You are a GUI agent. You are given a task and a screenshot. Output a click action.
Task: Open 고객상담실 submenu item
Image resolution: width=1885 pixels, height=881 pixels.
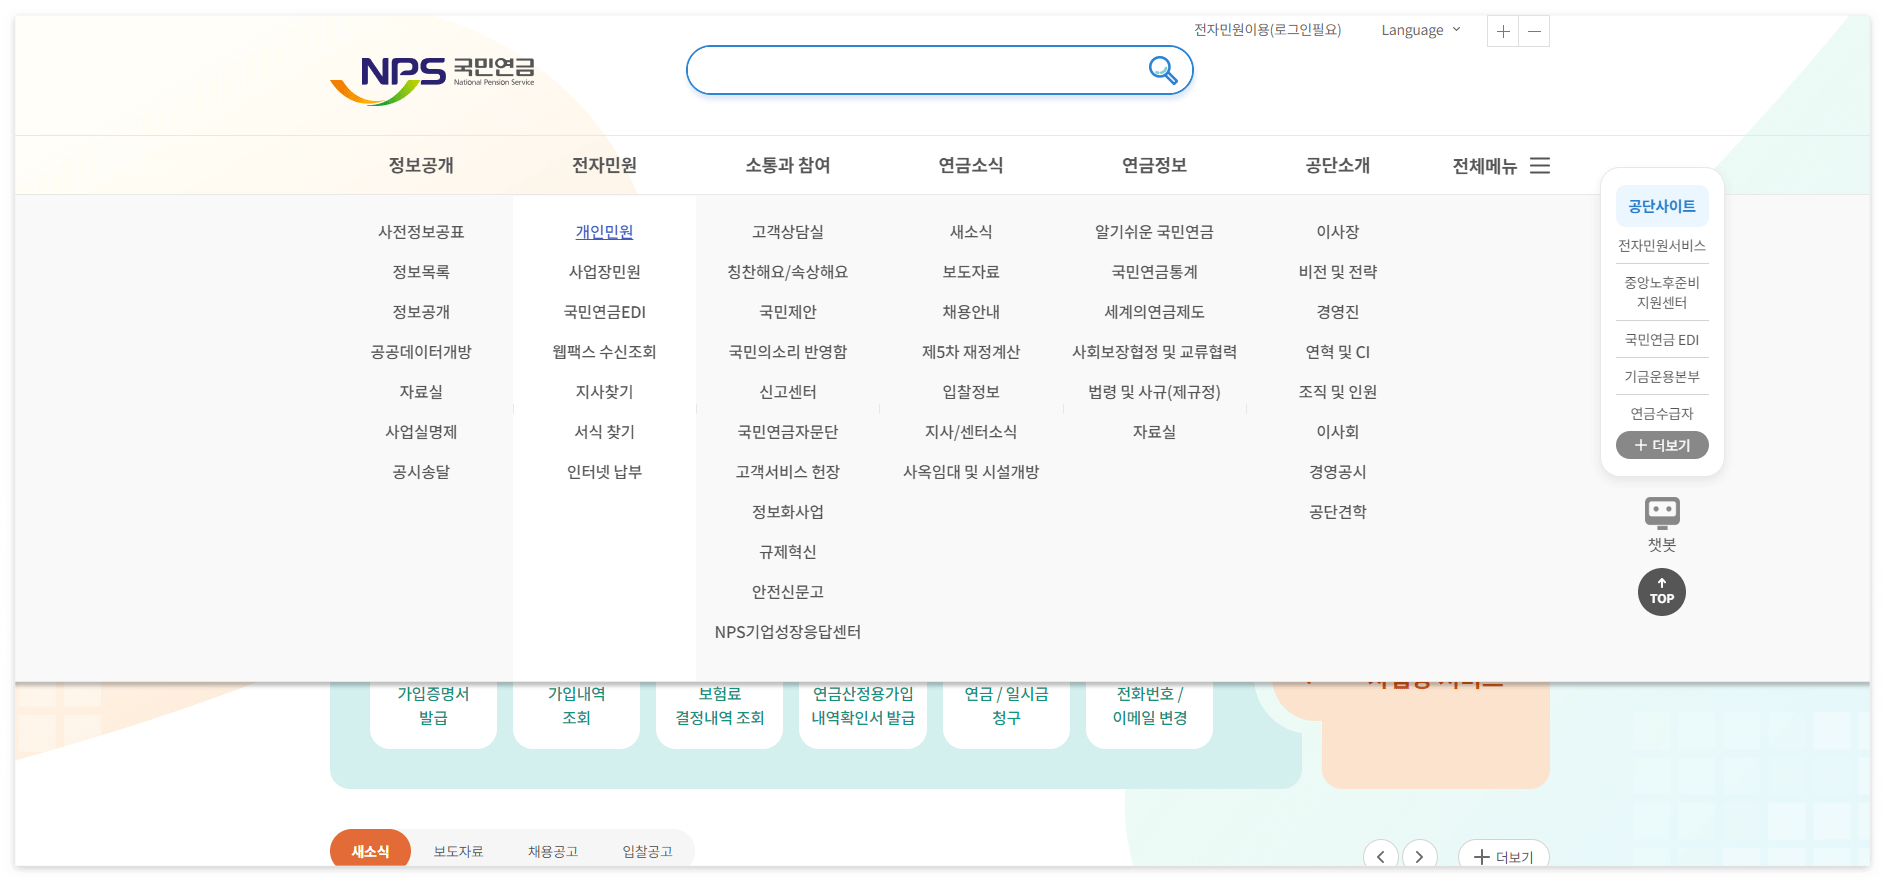[788, 232]
